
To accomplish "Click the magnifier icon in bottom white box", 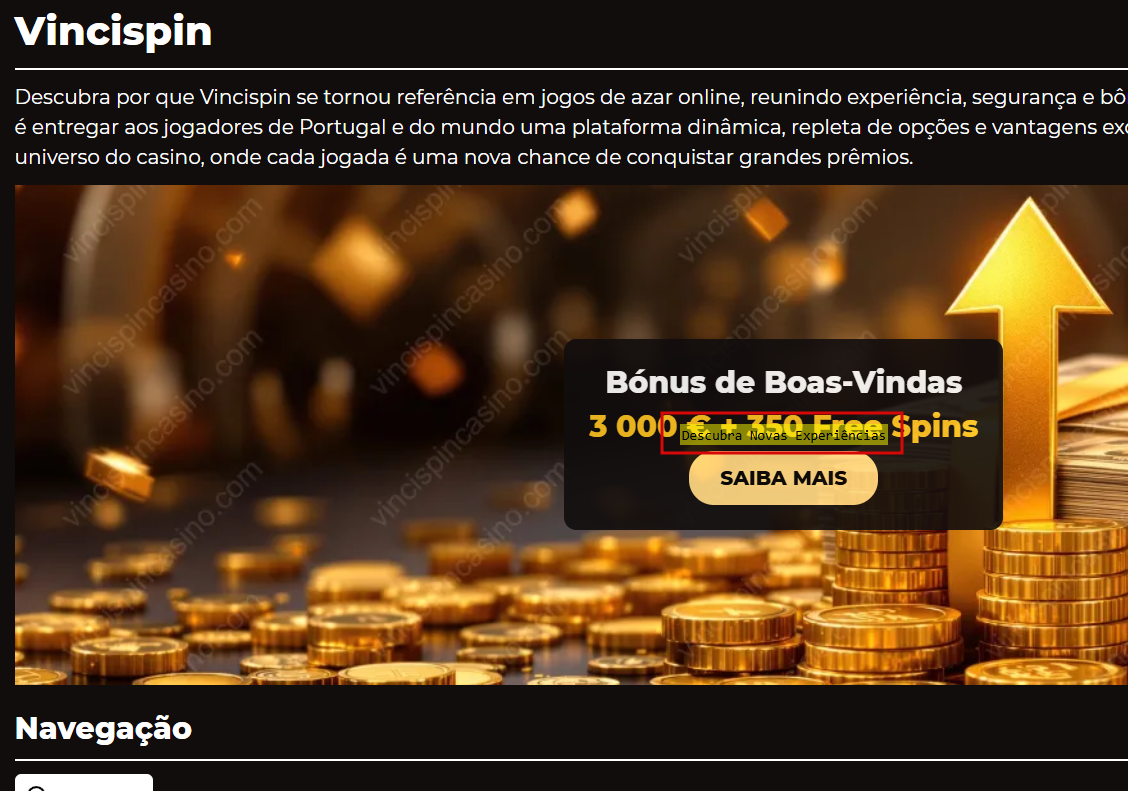I will [36, 788].
